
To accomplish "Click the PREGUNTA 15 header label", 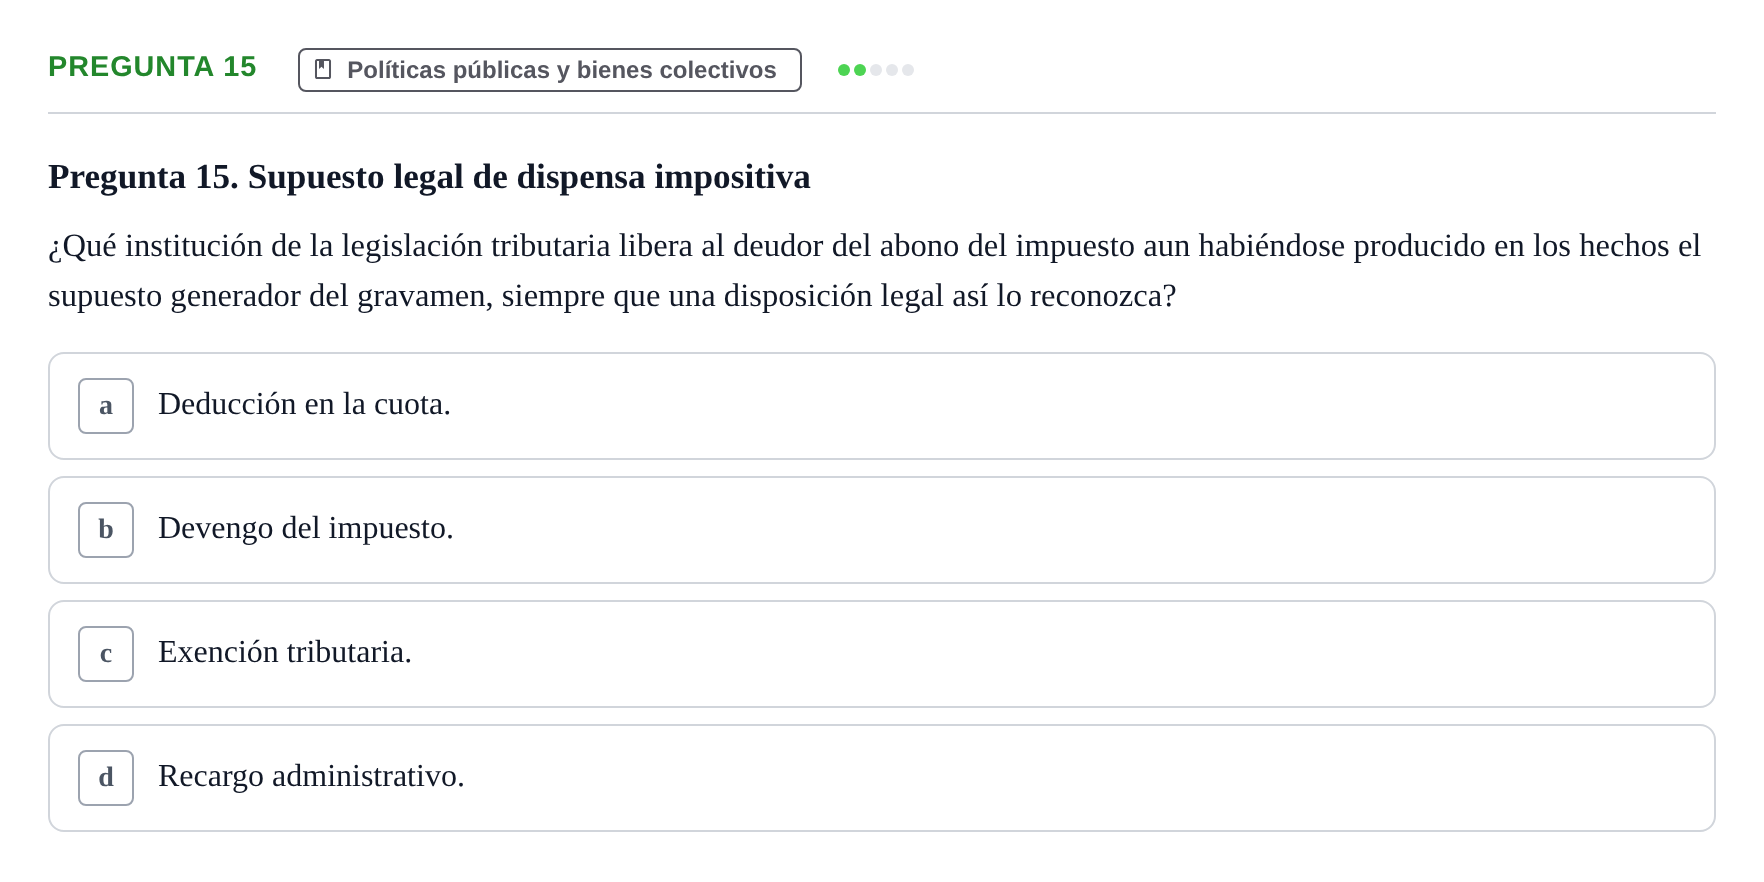I will click(x=152, y=66).
